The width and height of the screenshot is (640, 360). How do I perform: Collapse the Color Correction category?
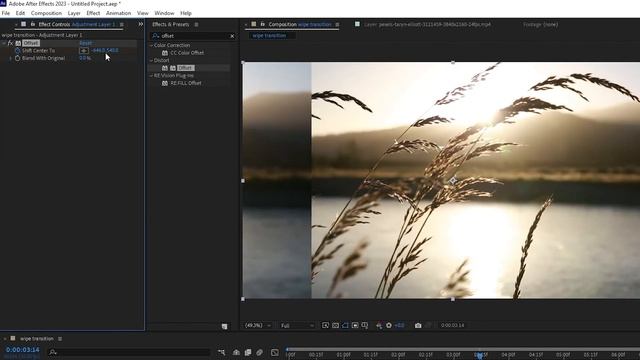point(151,45)
